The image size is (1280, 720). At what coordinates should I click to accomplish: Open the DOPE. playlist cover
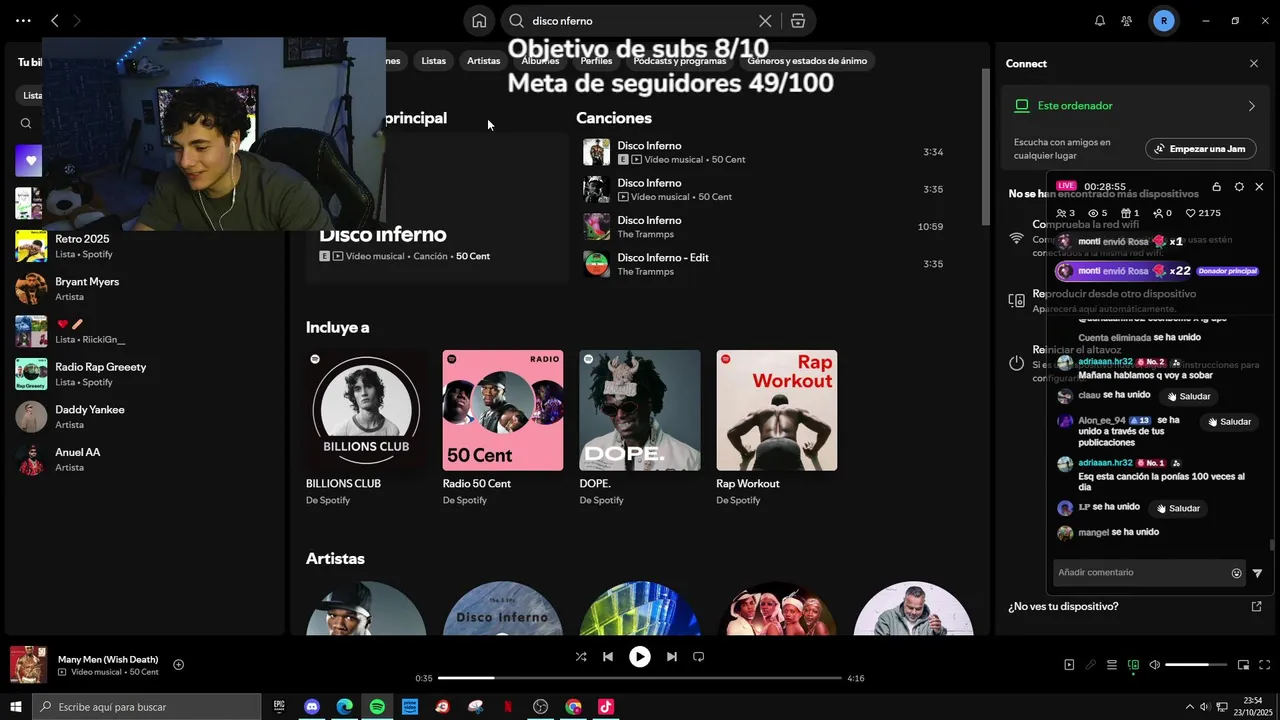640,410
